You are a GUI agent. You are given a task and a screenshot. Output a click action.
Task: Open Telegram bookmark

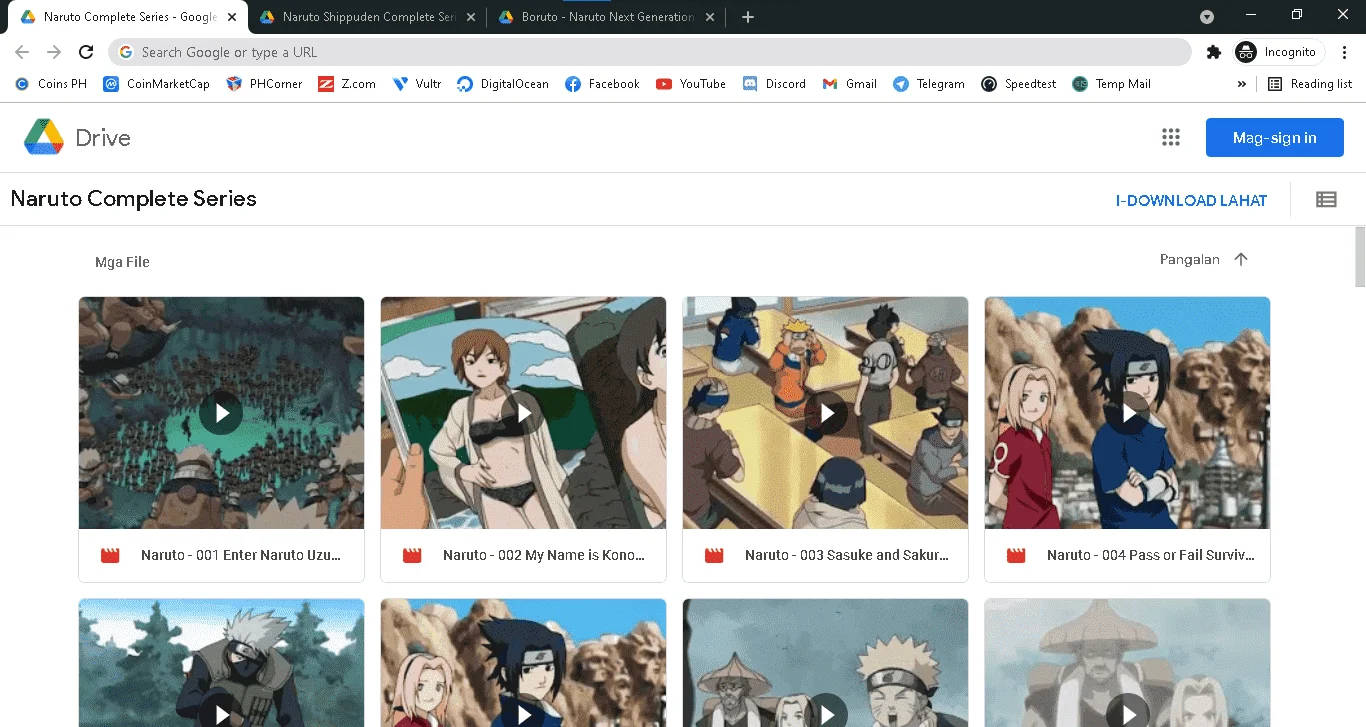coord(929,84)
